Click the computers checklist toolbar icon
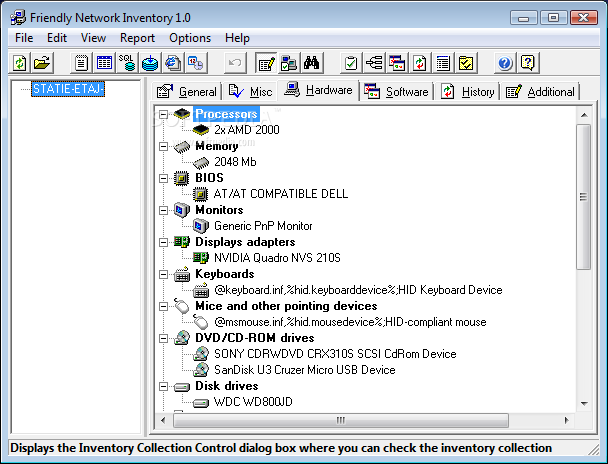 [x=288, y=62]
